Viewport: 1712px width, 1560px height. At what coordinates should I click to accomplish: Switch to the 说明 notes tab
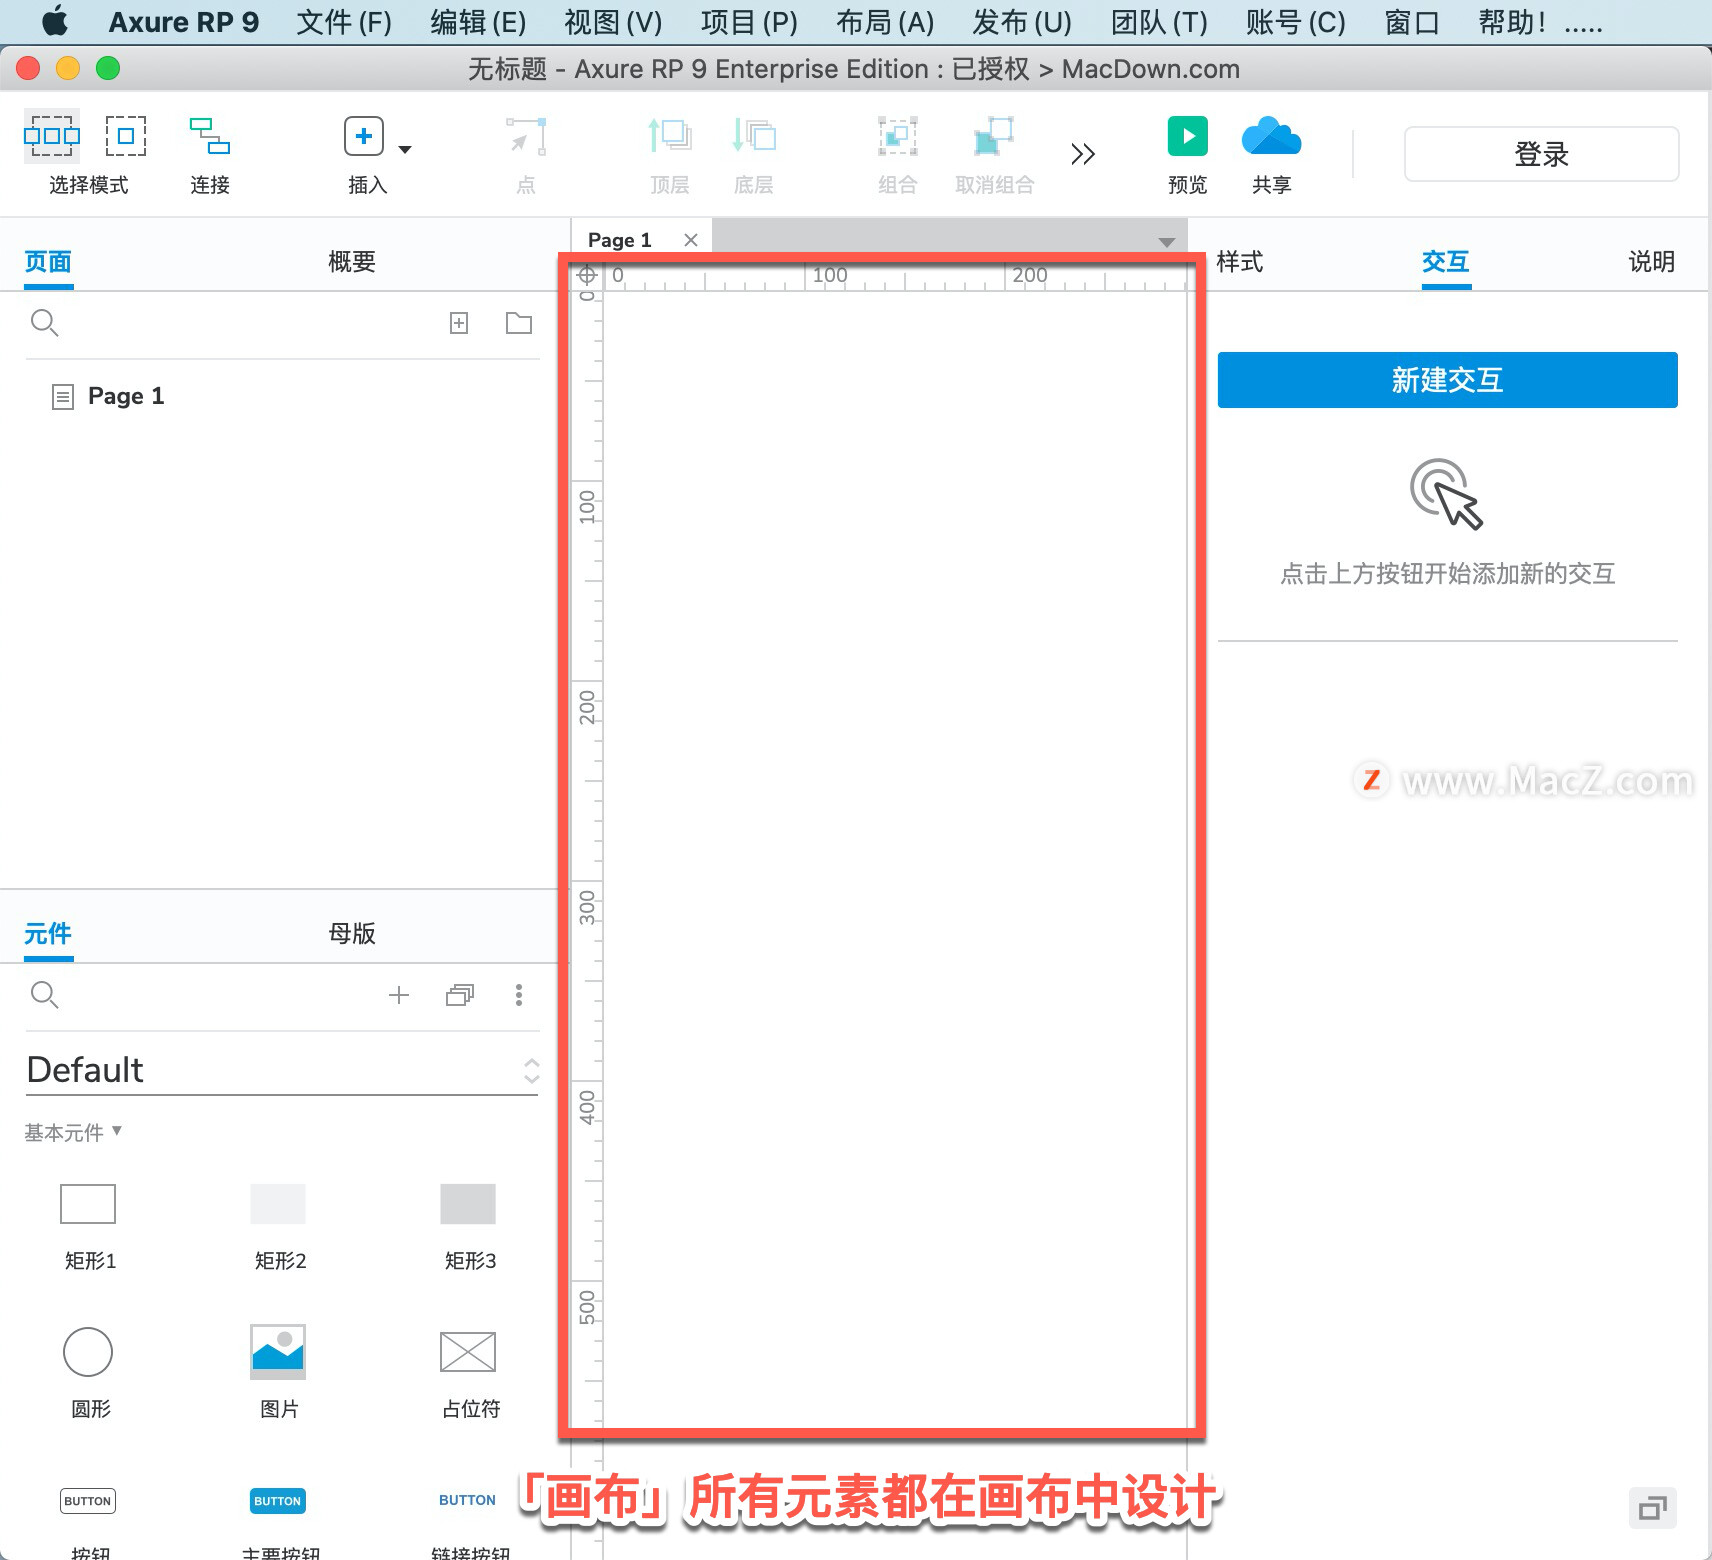(x=1652, y=262)
